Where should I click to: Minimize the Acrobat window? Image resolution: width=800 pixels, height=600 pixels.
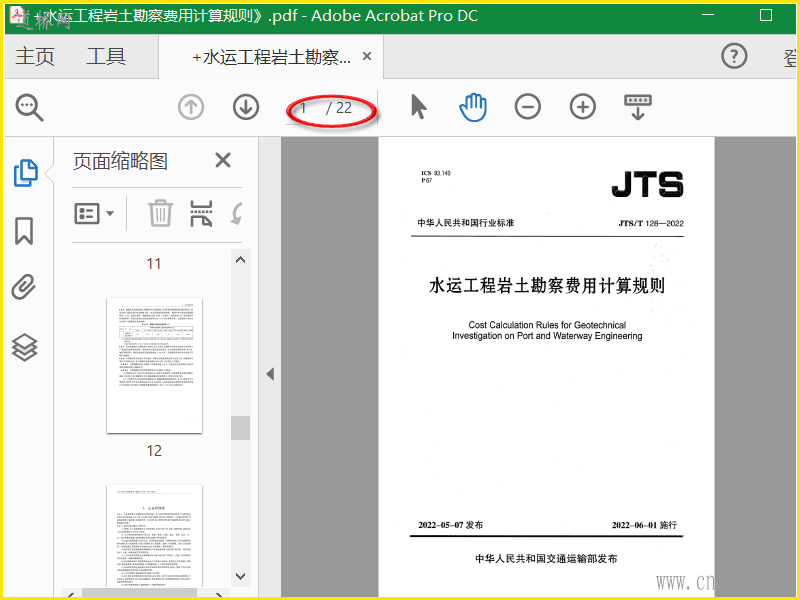(708, 15)
